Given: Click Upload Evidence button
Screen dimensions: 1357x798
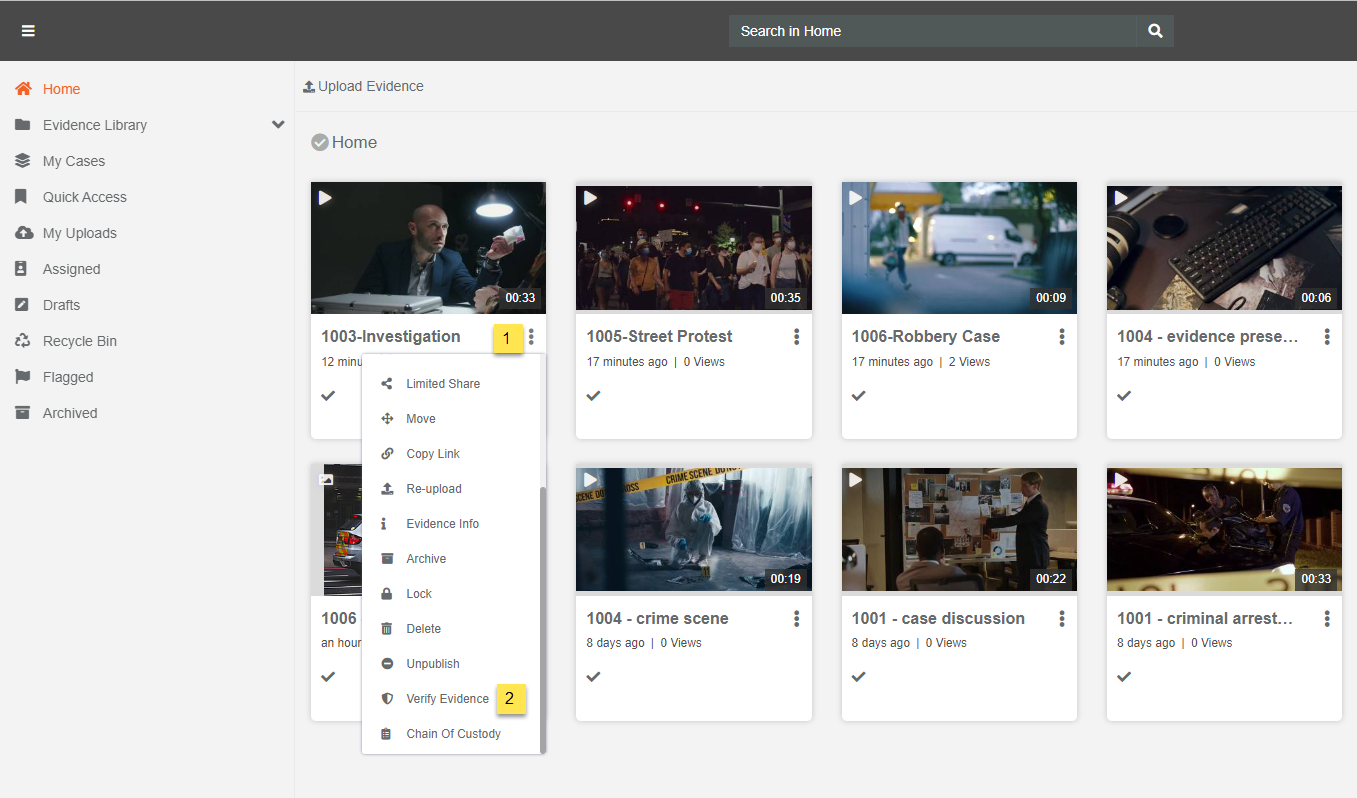Looking at the screenshot, I should click(x=363, y=86).
